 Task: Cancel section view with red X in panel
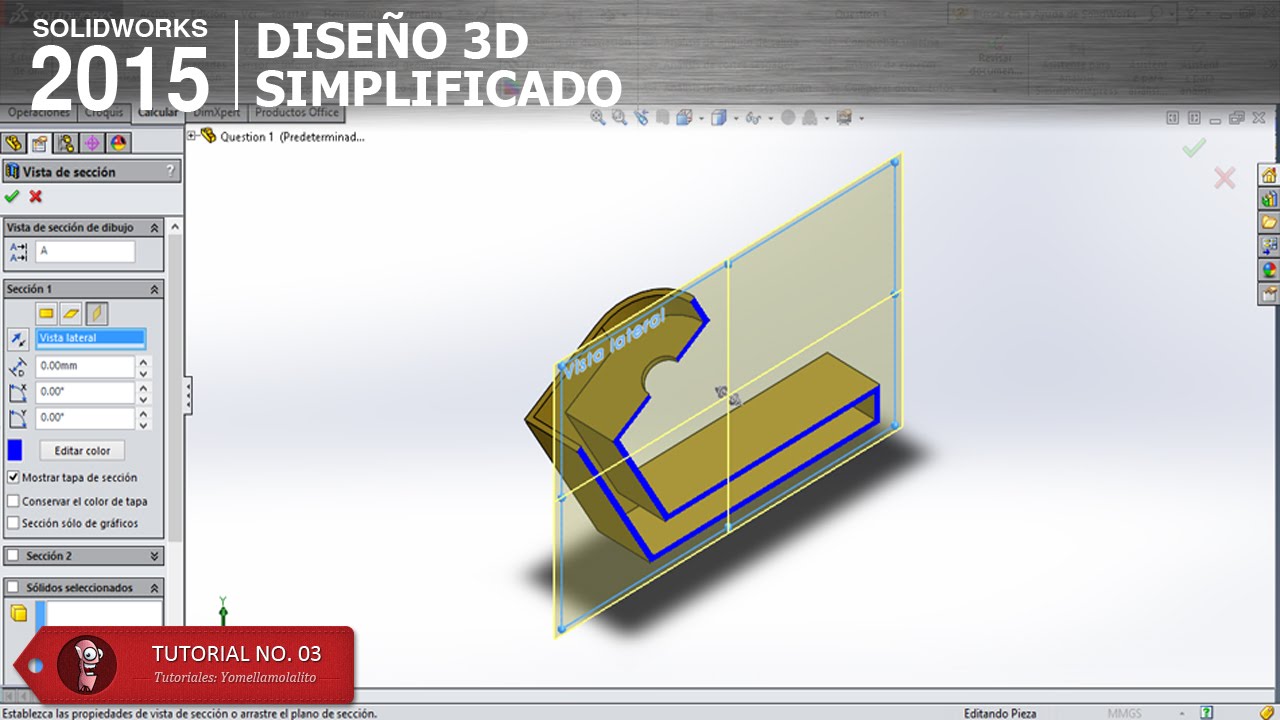pos(36,196)
